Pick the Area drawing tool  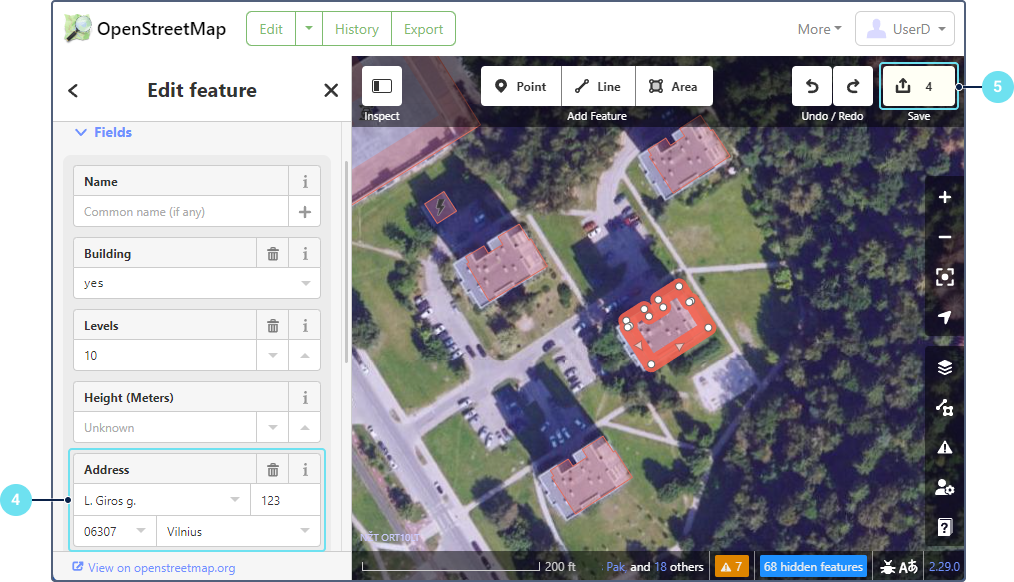(673, 87)
